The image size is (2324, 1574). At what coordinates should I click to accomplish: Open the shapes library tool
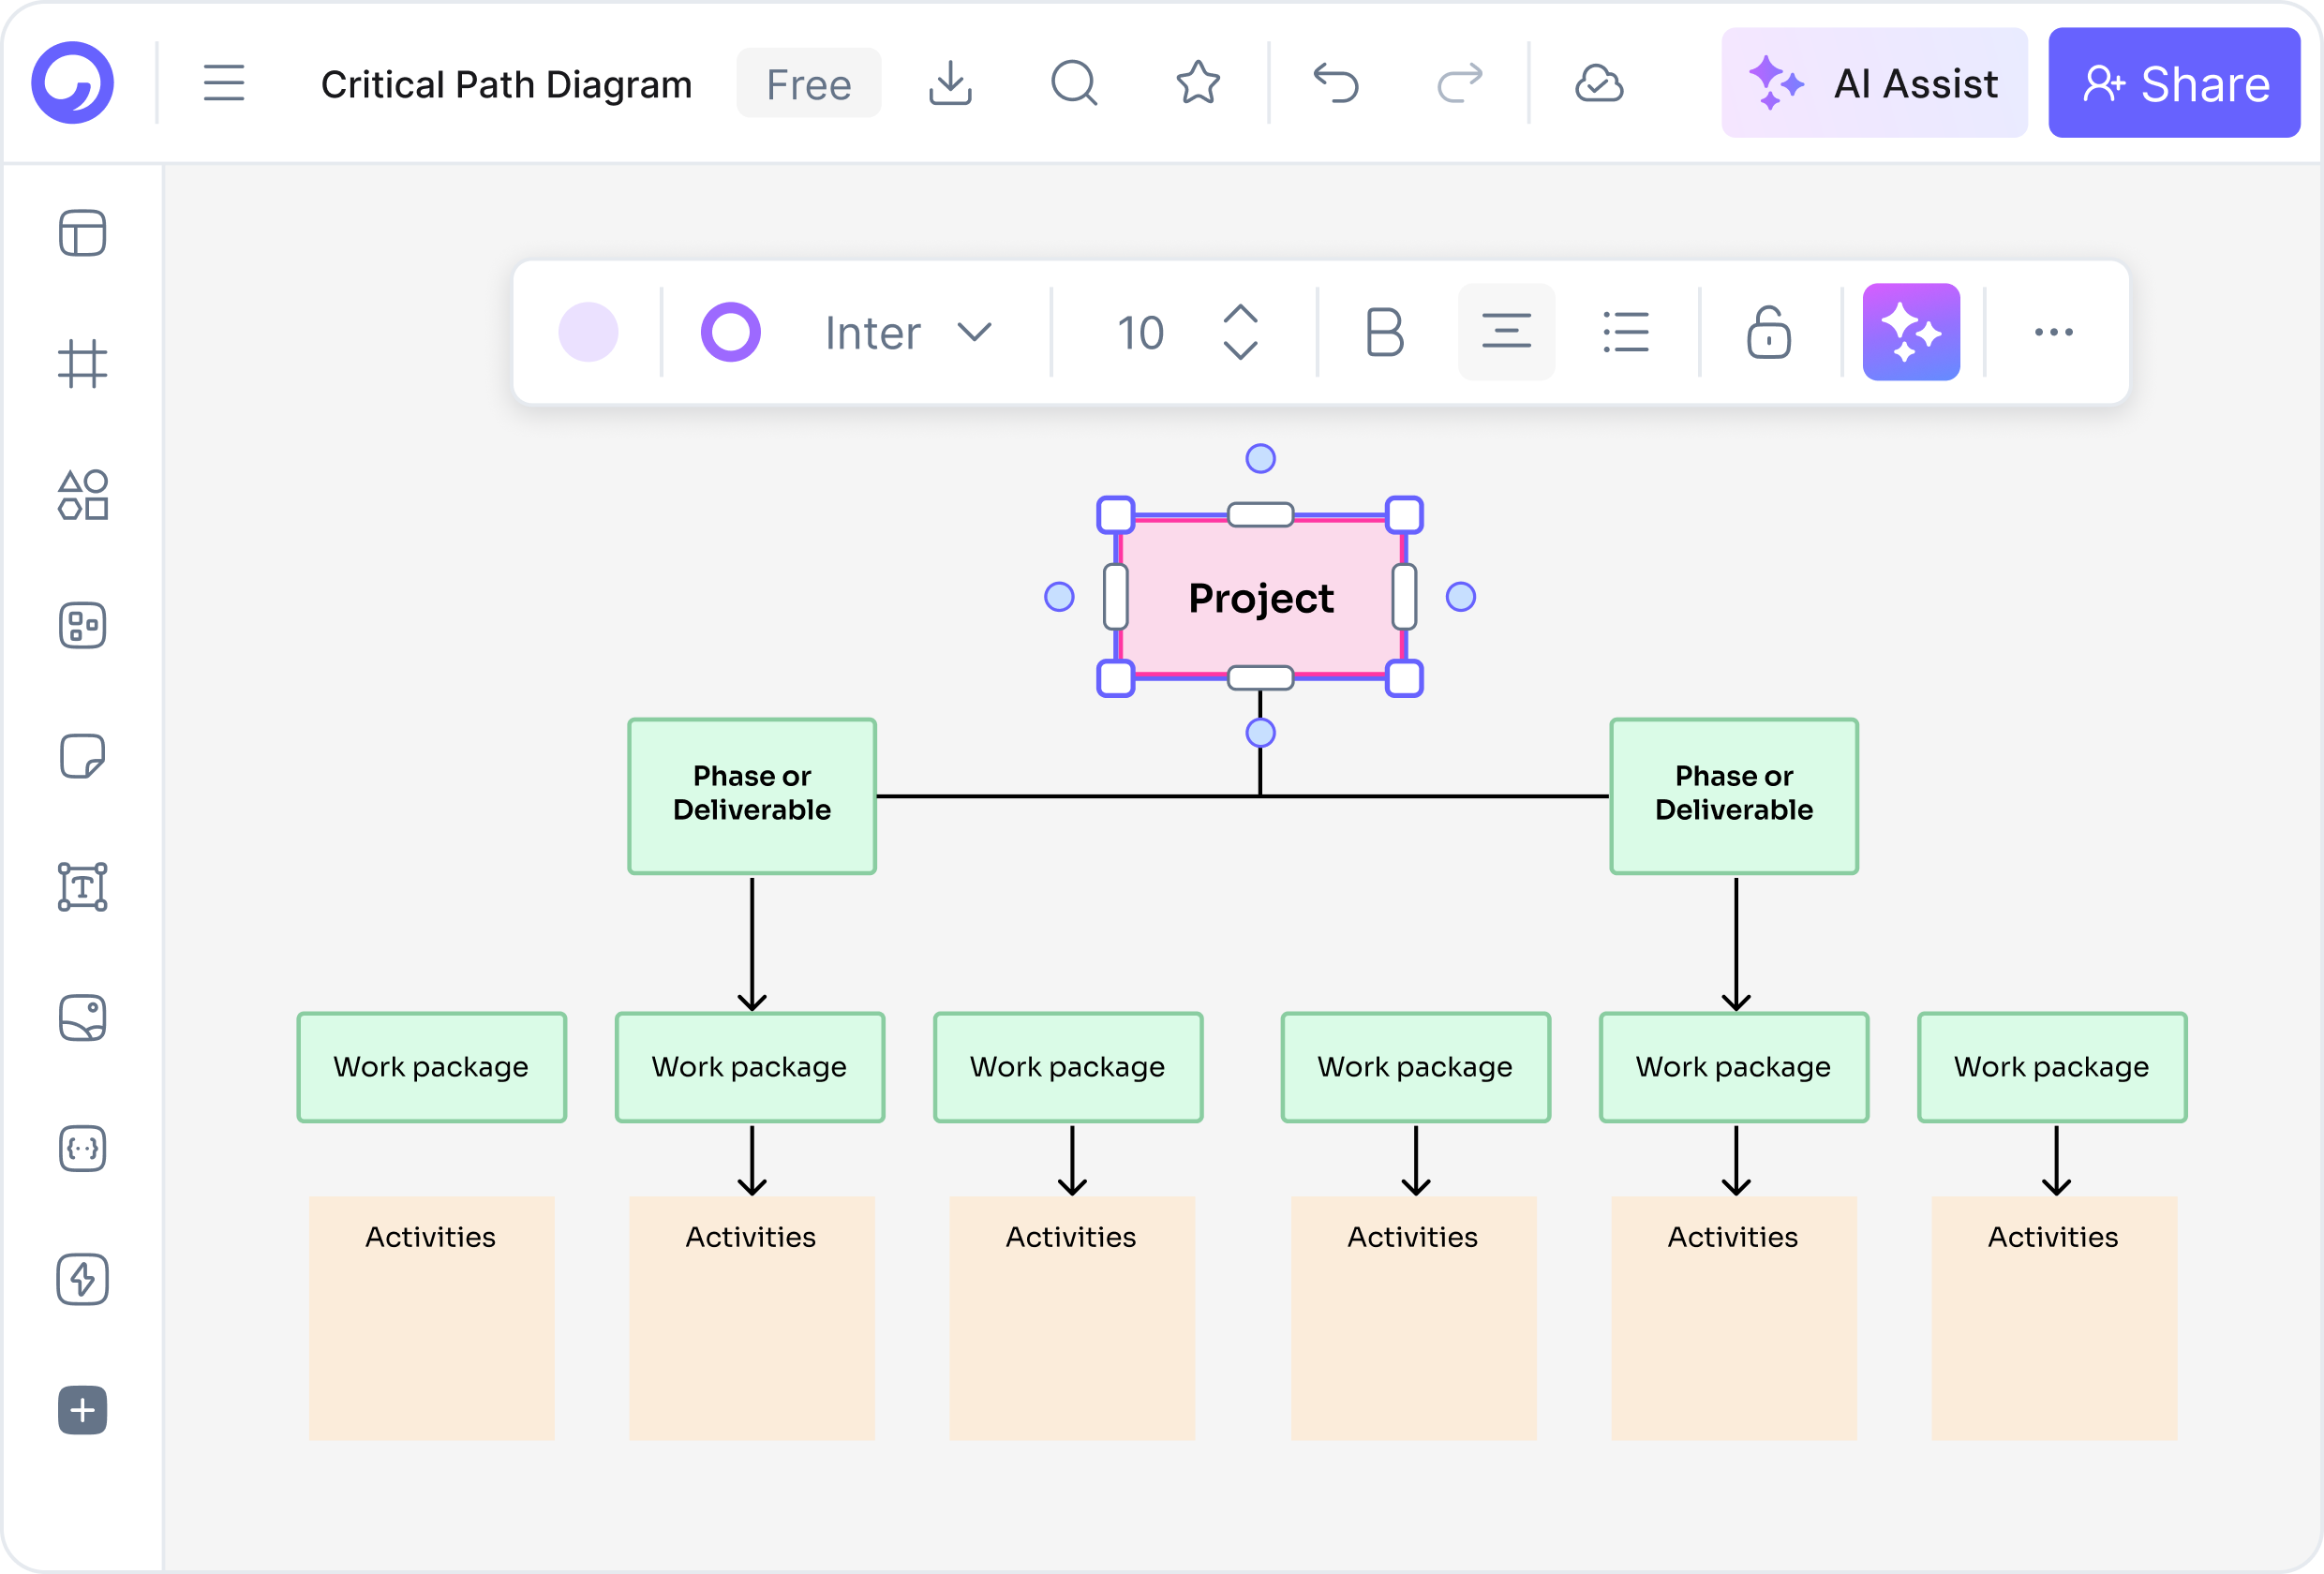83,495
